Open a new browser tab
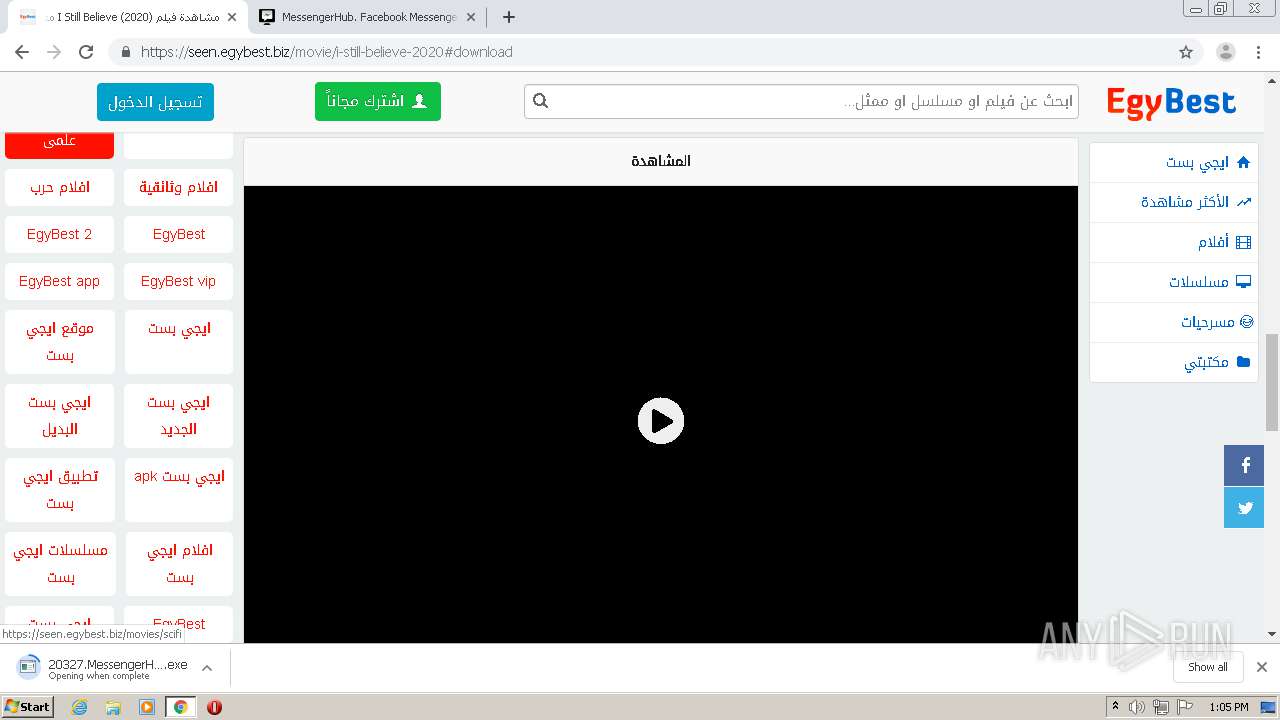Viewport: 1280px width, 720px height. [509, 17]
